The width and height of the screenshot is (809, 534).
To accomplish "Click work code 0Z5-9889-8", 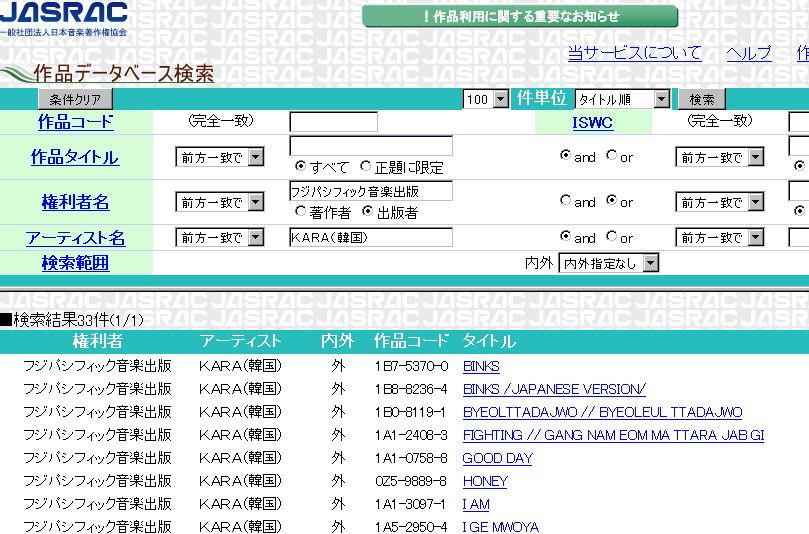I will [411, 481].
